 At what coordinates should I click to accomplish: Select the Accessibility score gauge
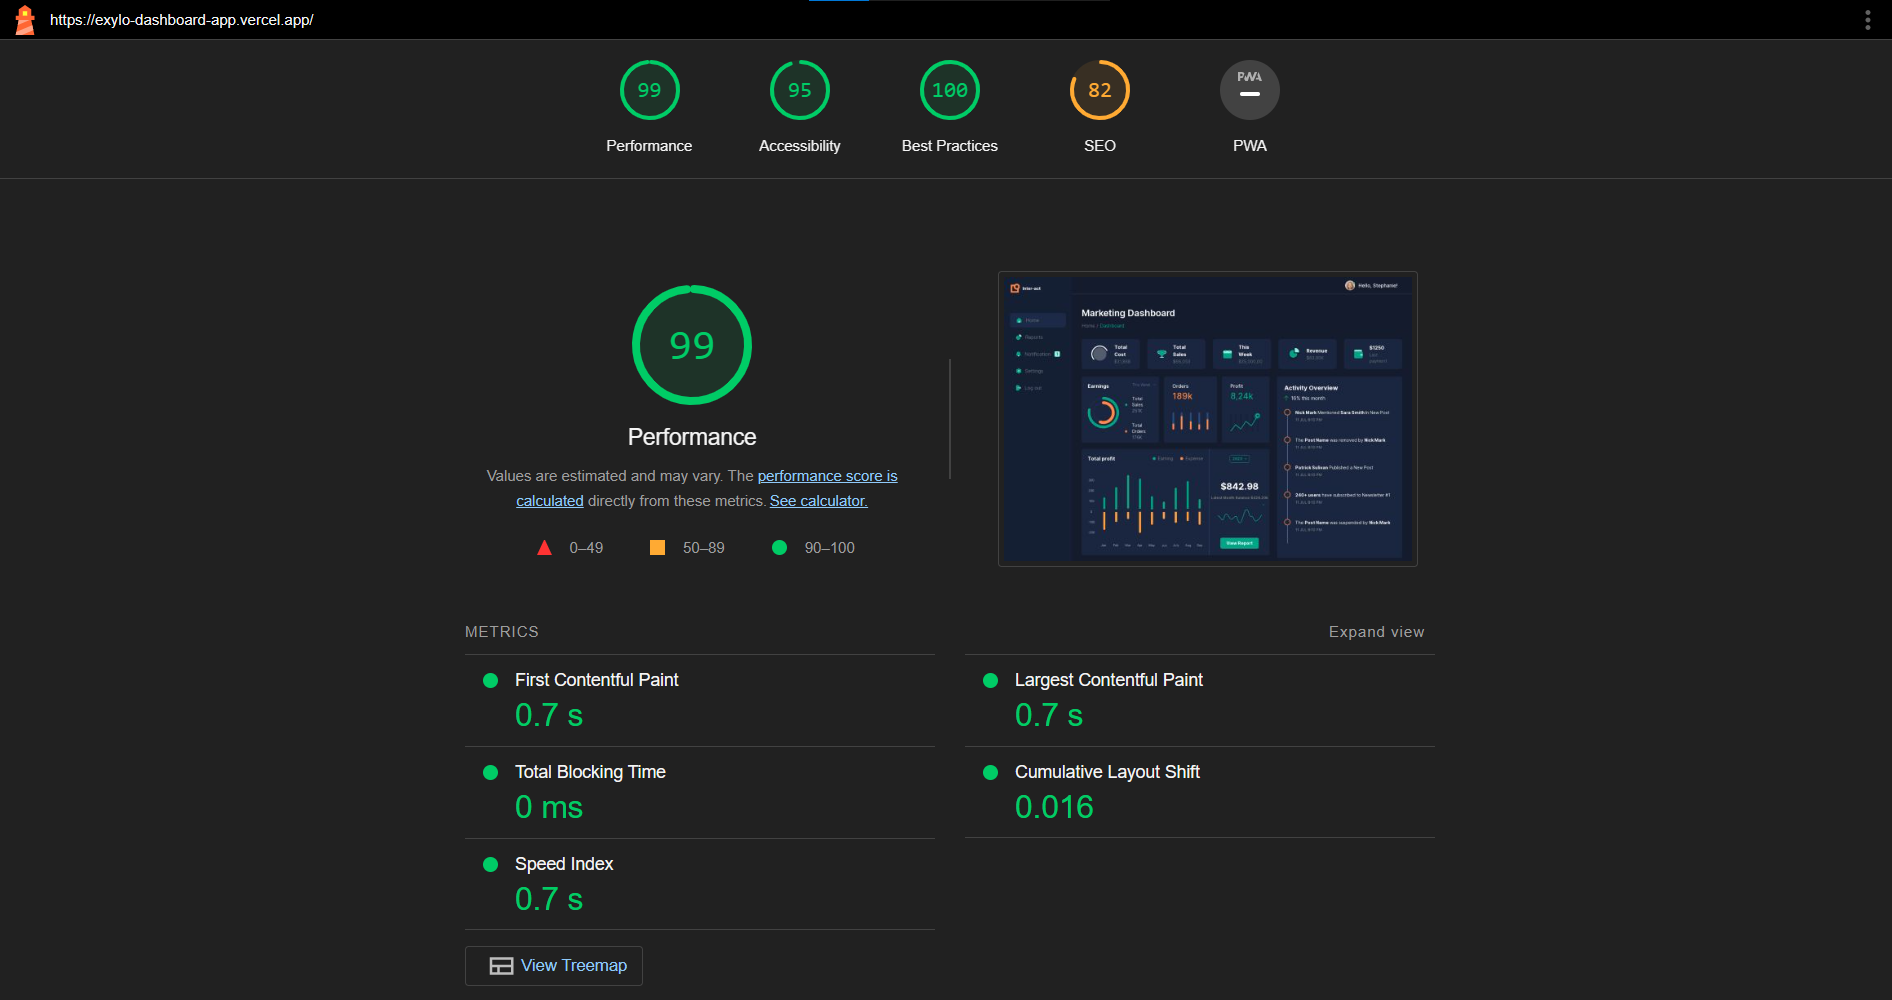coord(799,89)
